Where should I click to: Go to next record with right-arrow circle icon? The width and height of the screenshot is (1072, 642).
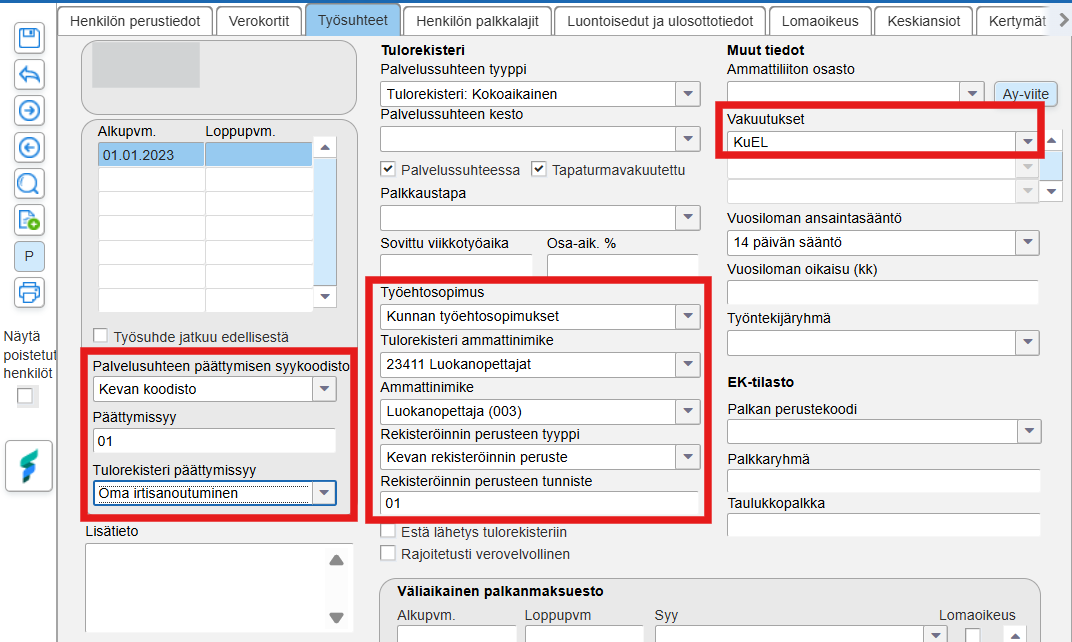pyautogui.click(x=29, y=111)
